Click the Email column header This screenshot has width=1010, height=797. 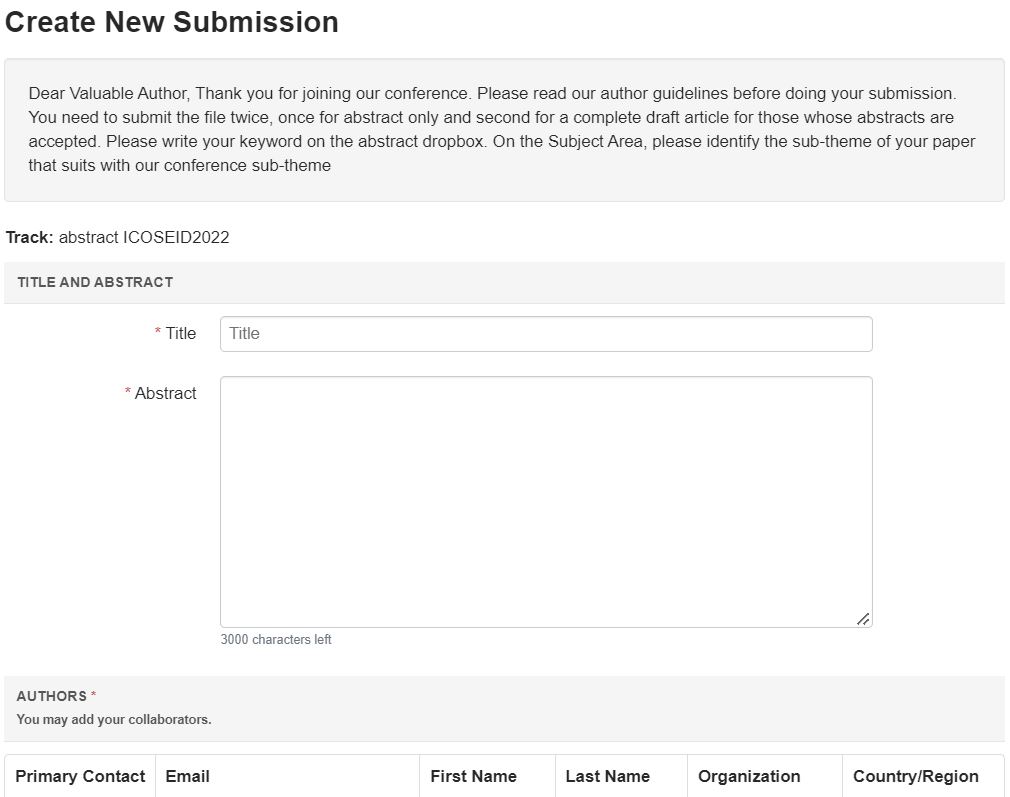(187, 776)
